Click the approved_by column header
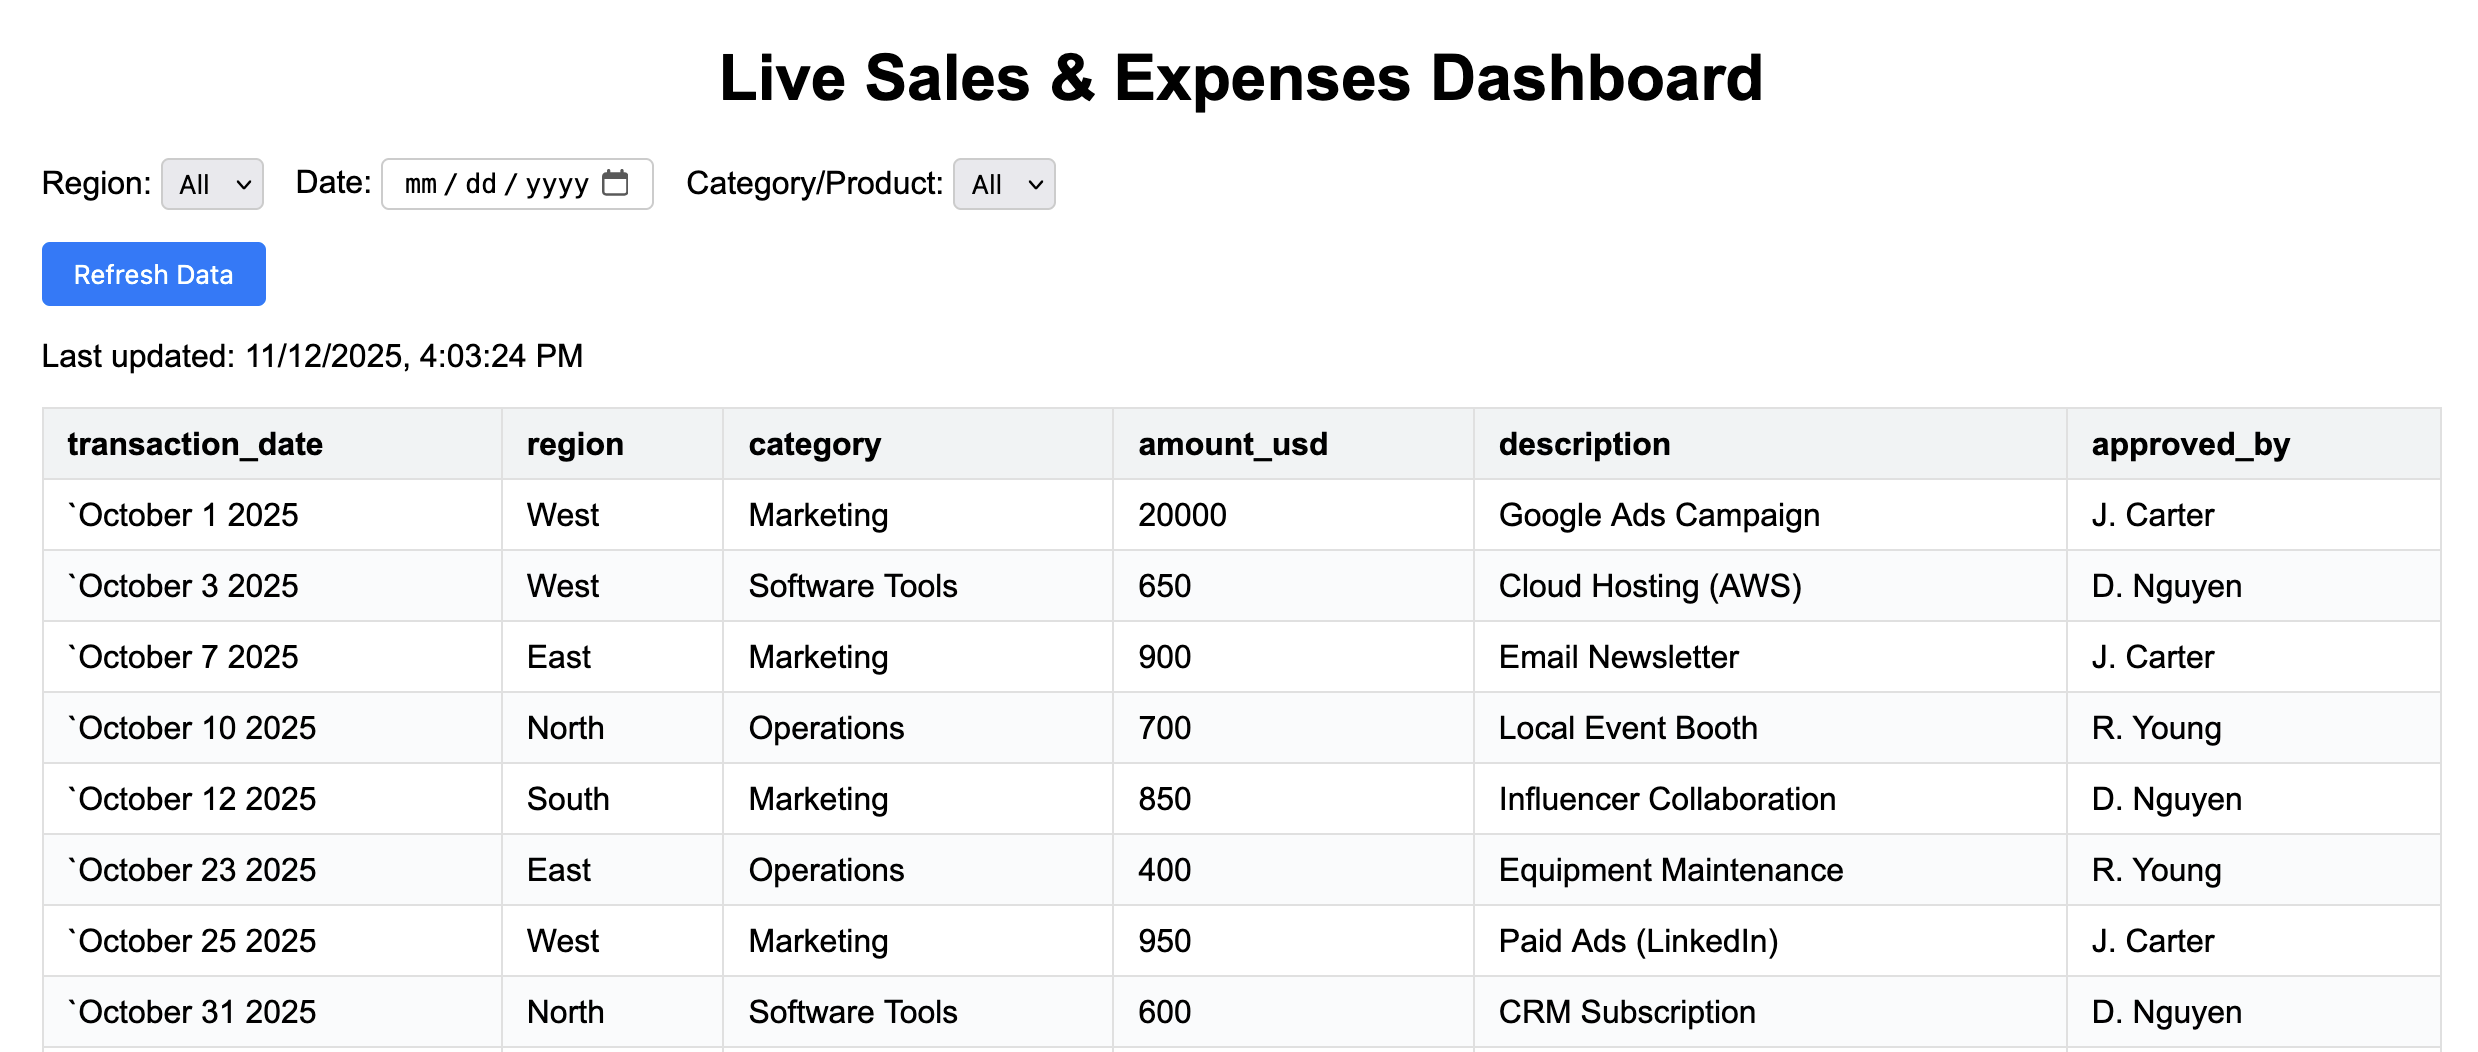The image size is (2478, 1052). coord(2190,444)
